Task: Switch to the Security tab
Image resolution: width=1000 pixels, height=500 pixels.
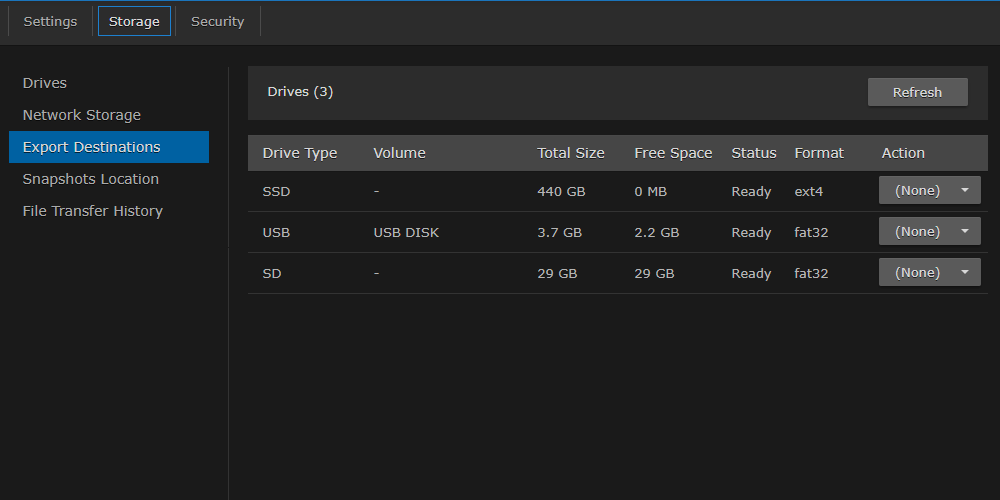Action: point(217,22)
